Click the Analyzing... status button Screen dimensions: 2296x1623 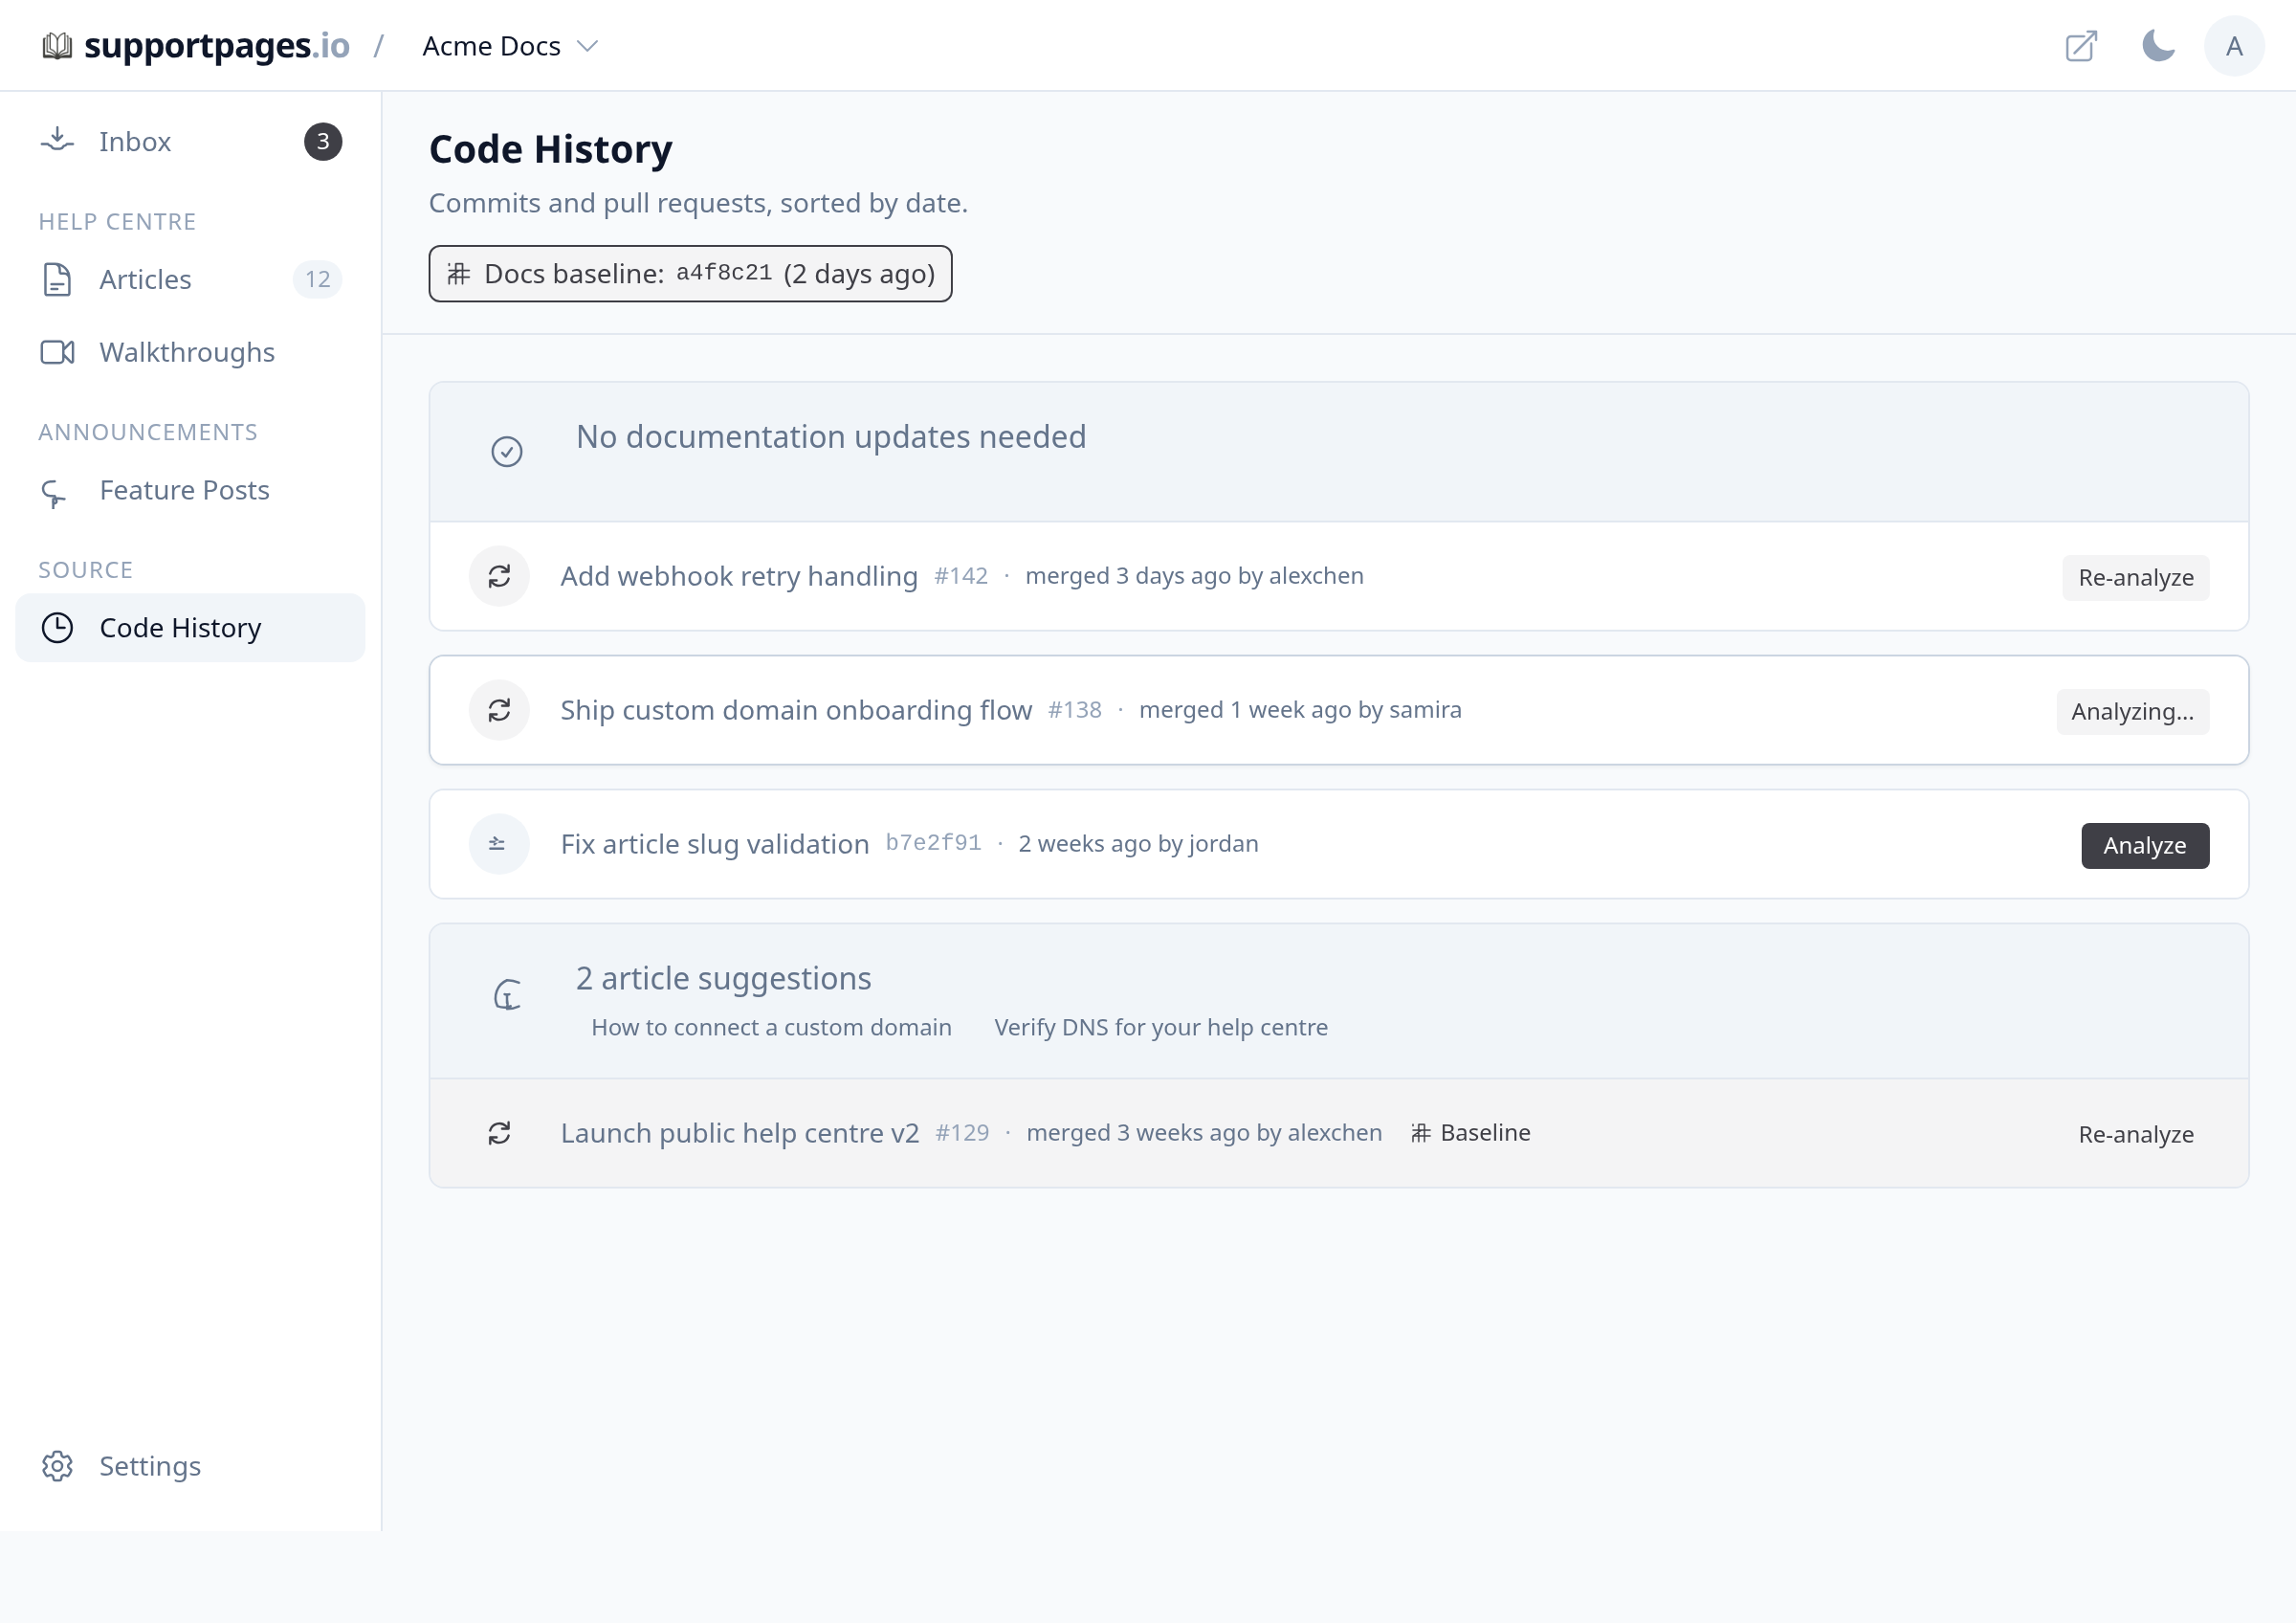(x=2133, y=711)
